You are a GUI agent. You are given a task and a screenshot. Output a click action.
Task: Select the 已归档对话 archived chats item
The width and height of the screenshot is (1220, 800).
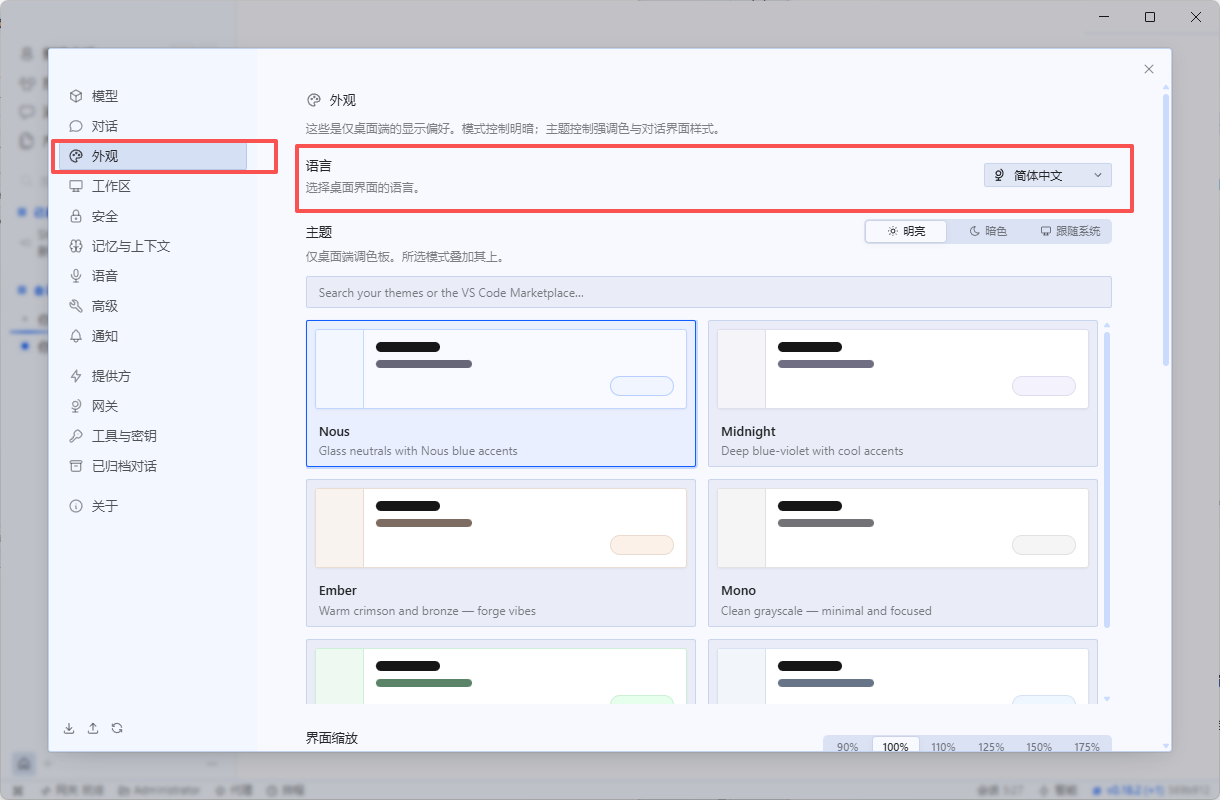pos(153,466)
